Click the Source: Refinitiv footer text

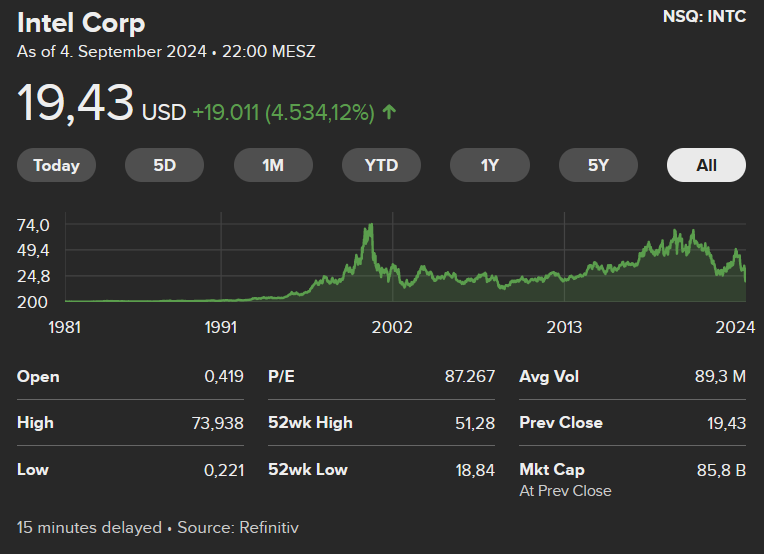click(x=238, y=528)
